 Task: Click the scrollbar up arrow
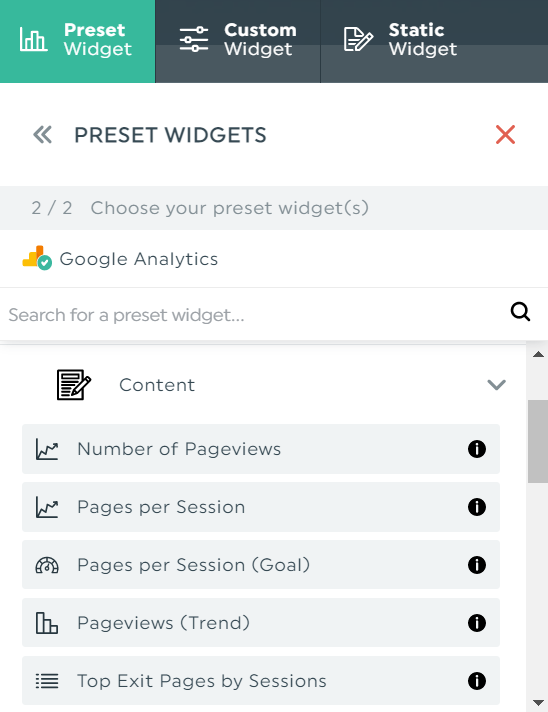538,355
